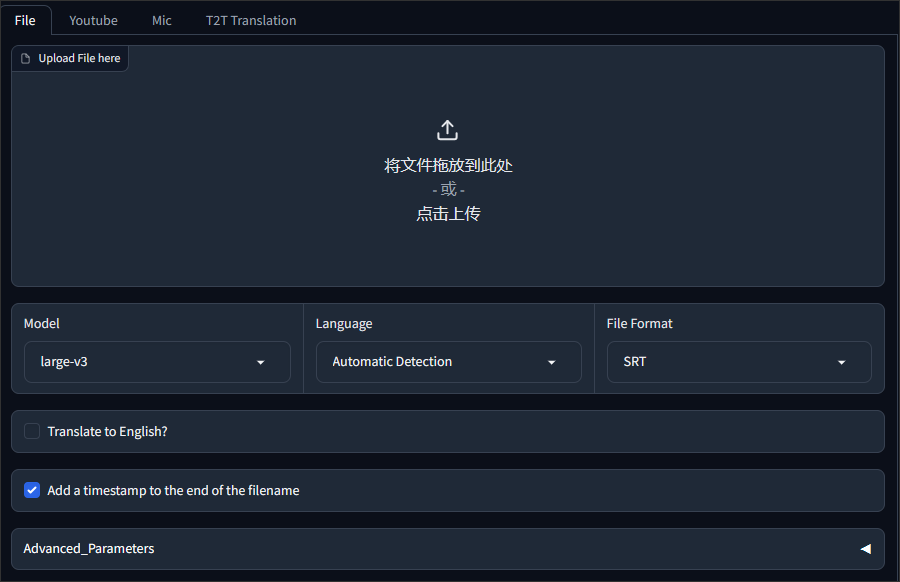Expand the Advanced_Parameters section
This screenshot has height=582, width=900.
coord(448,549)
